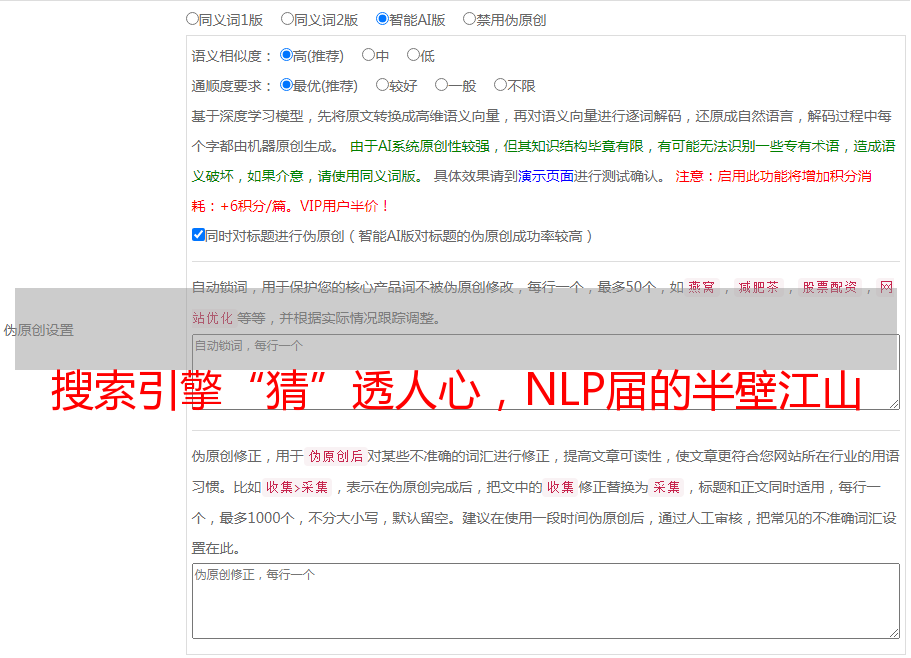Click inside the 伪原创修正 text area
Image resolution: width=911 pixels, height=658 pixels.
[546, 601]
